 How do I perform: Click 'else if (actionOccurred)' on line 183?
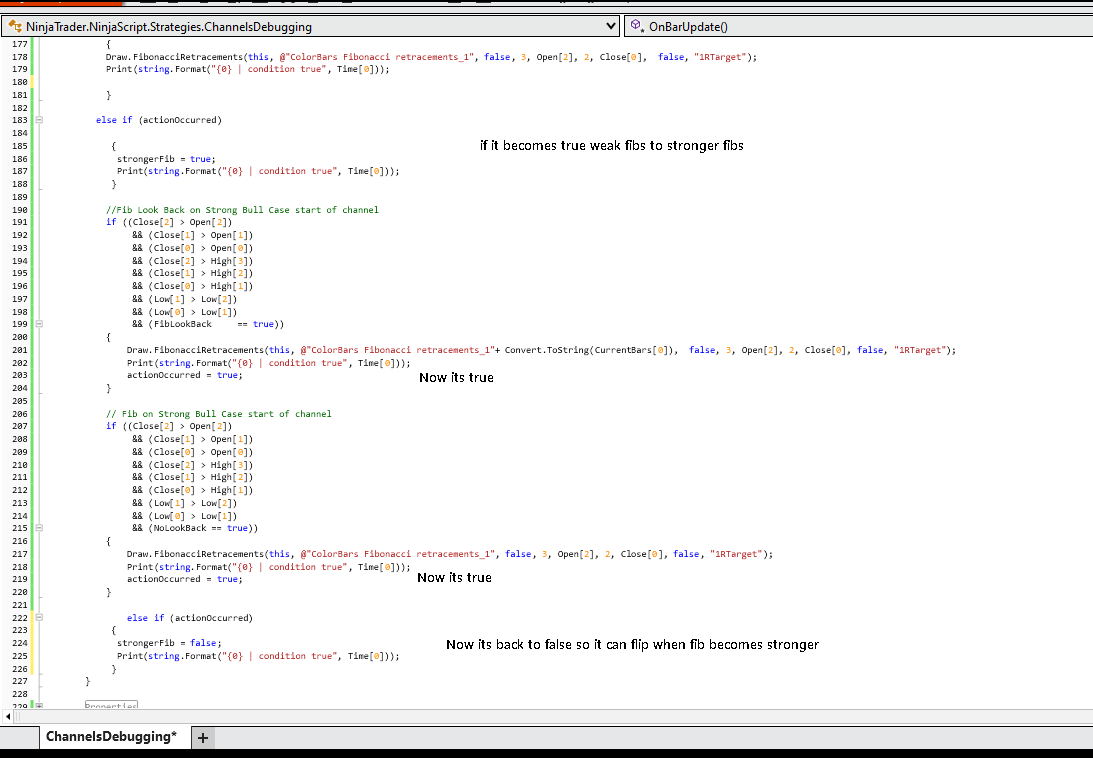point(159,120)
